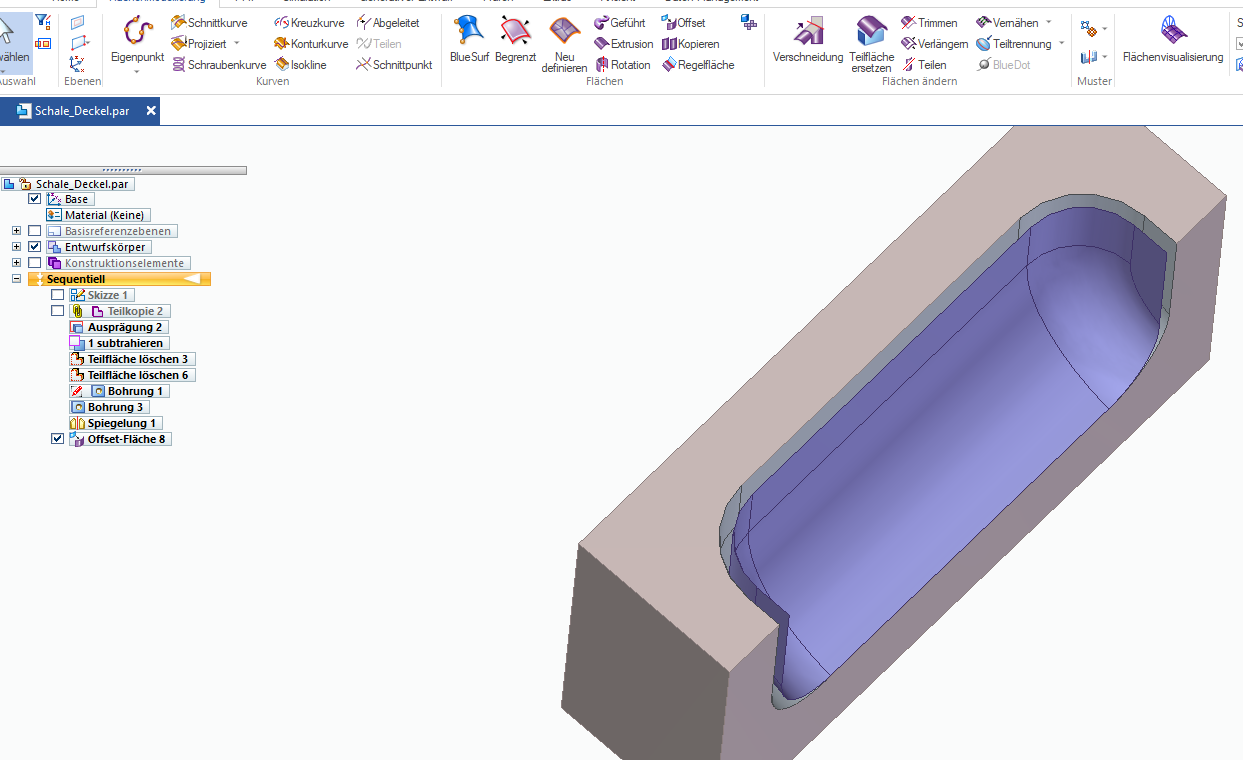
Task: Open the Teiltrennung tool
Action: click(x=1014, y=44)
